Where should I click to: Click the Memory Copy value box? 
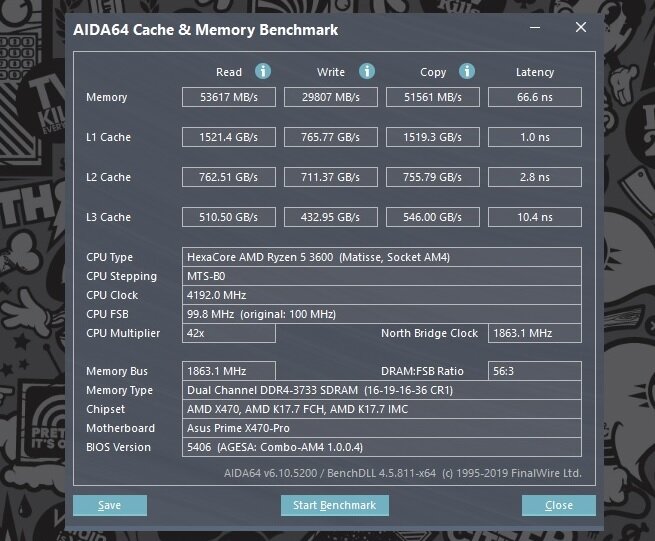[433, 97]
